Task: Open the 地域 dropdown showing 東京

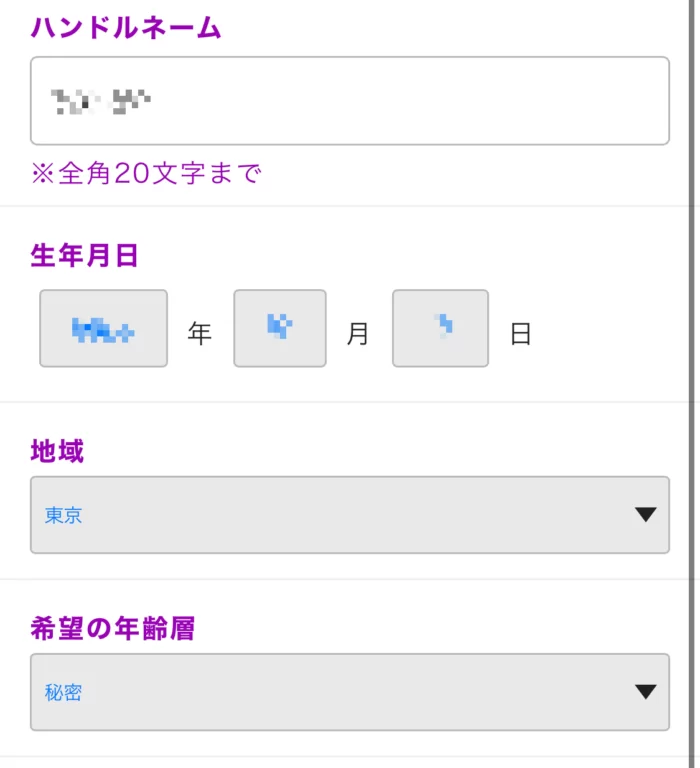Action: [x=350, y=515]
